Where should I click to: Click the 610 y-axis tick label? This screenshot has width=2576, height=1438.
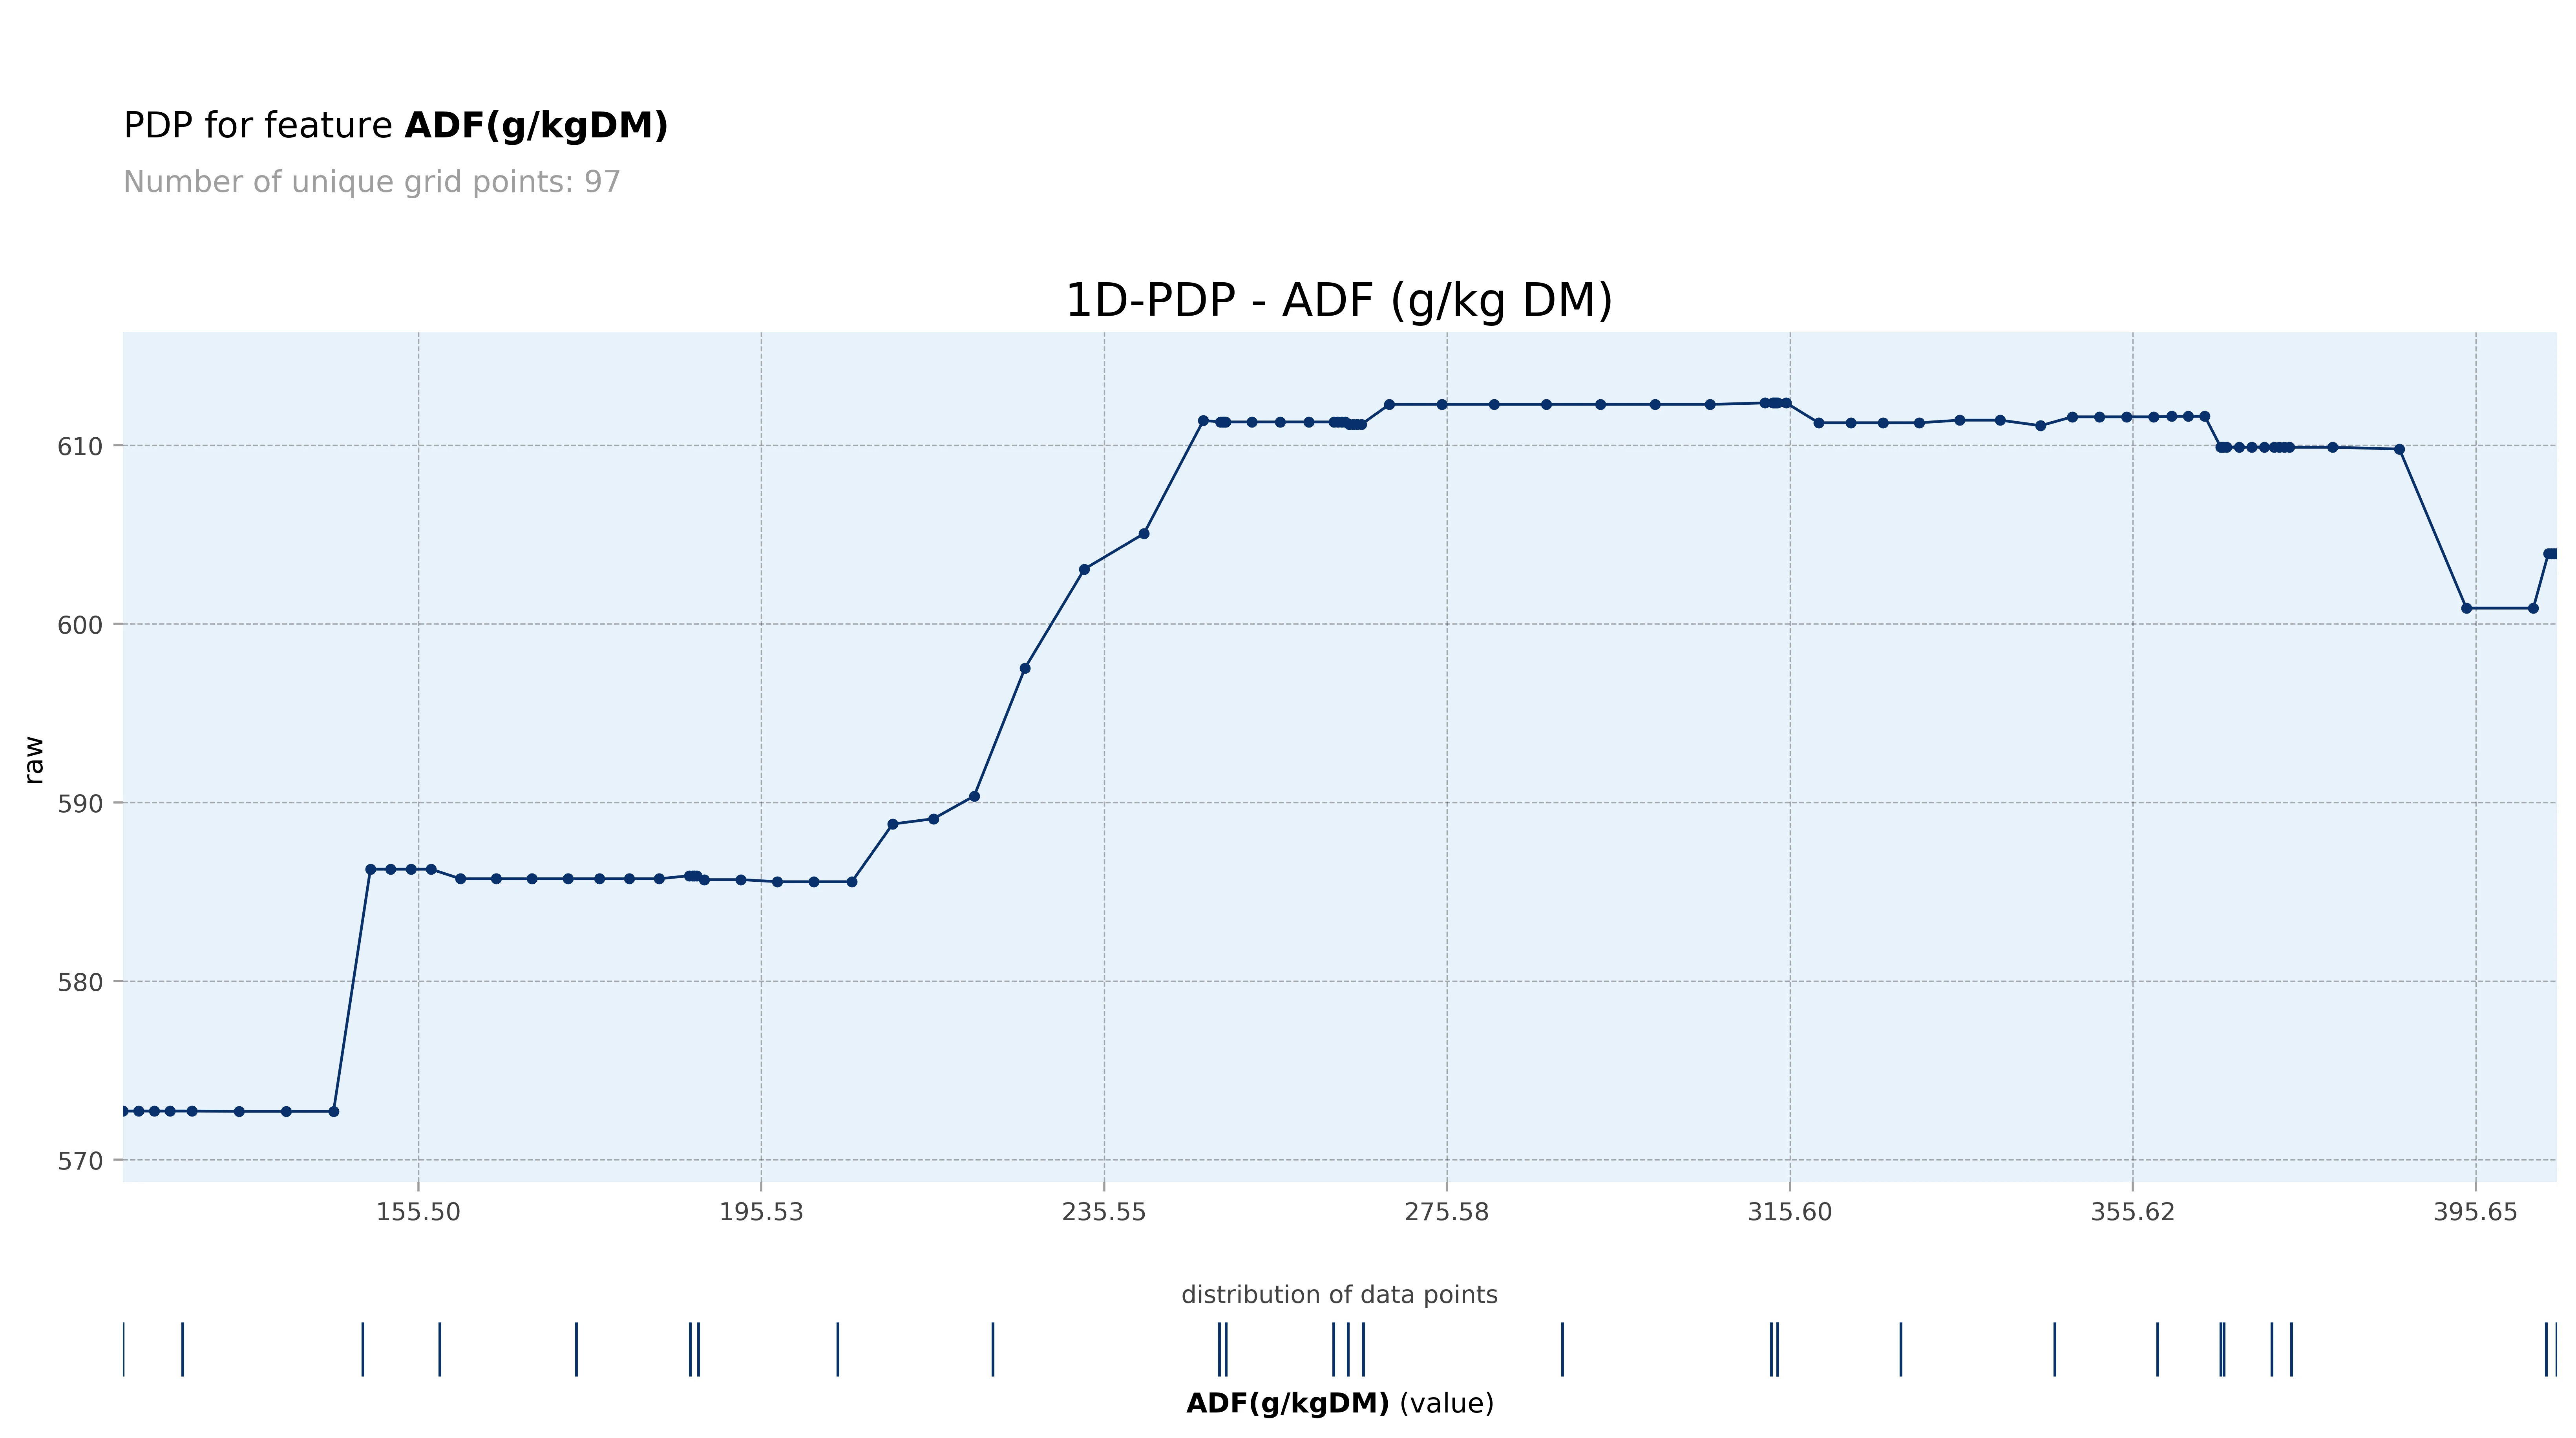(80, 447)
